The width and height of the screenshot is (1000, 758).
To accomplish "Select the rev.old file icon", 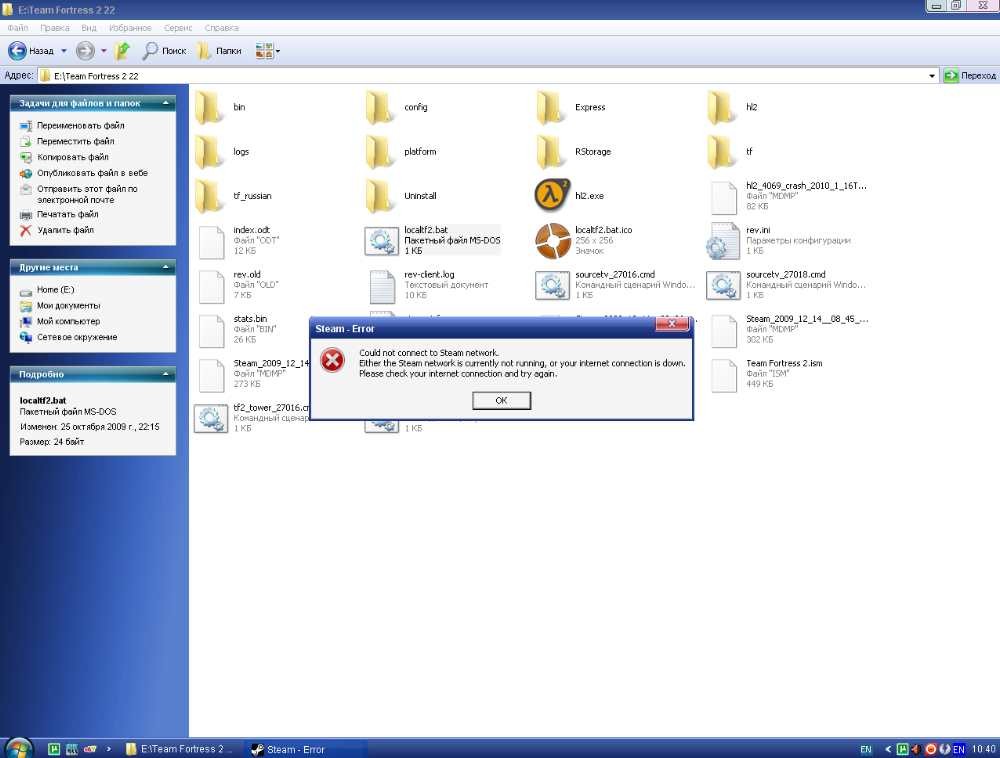I will point(211,286).
